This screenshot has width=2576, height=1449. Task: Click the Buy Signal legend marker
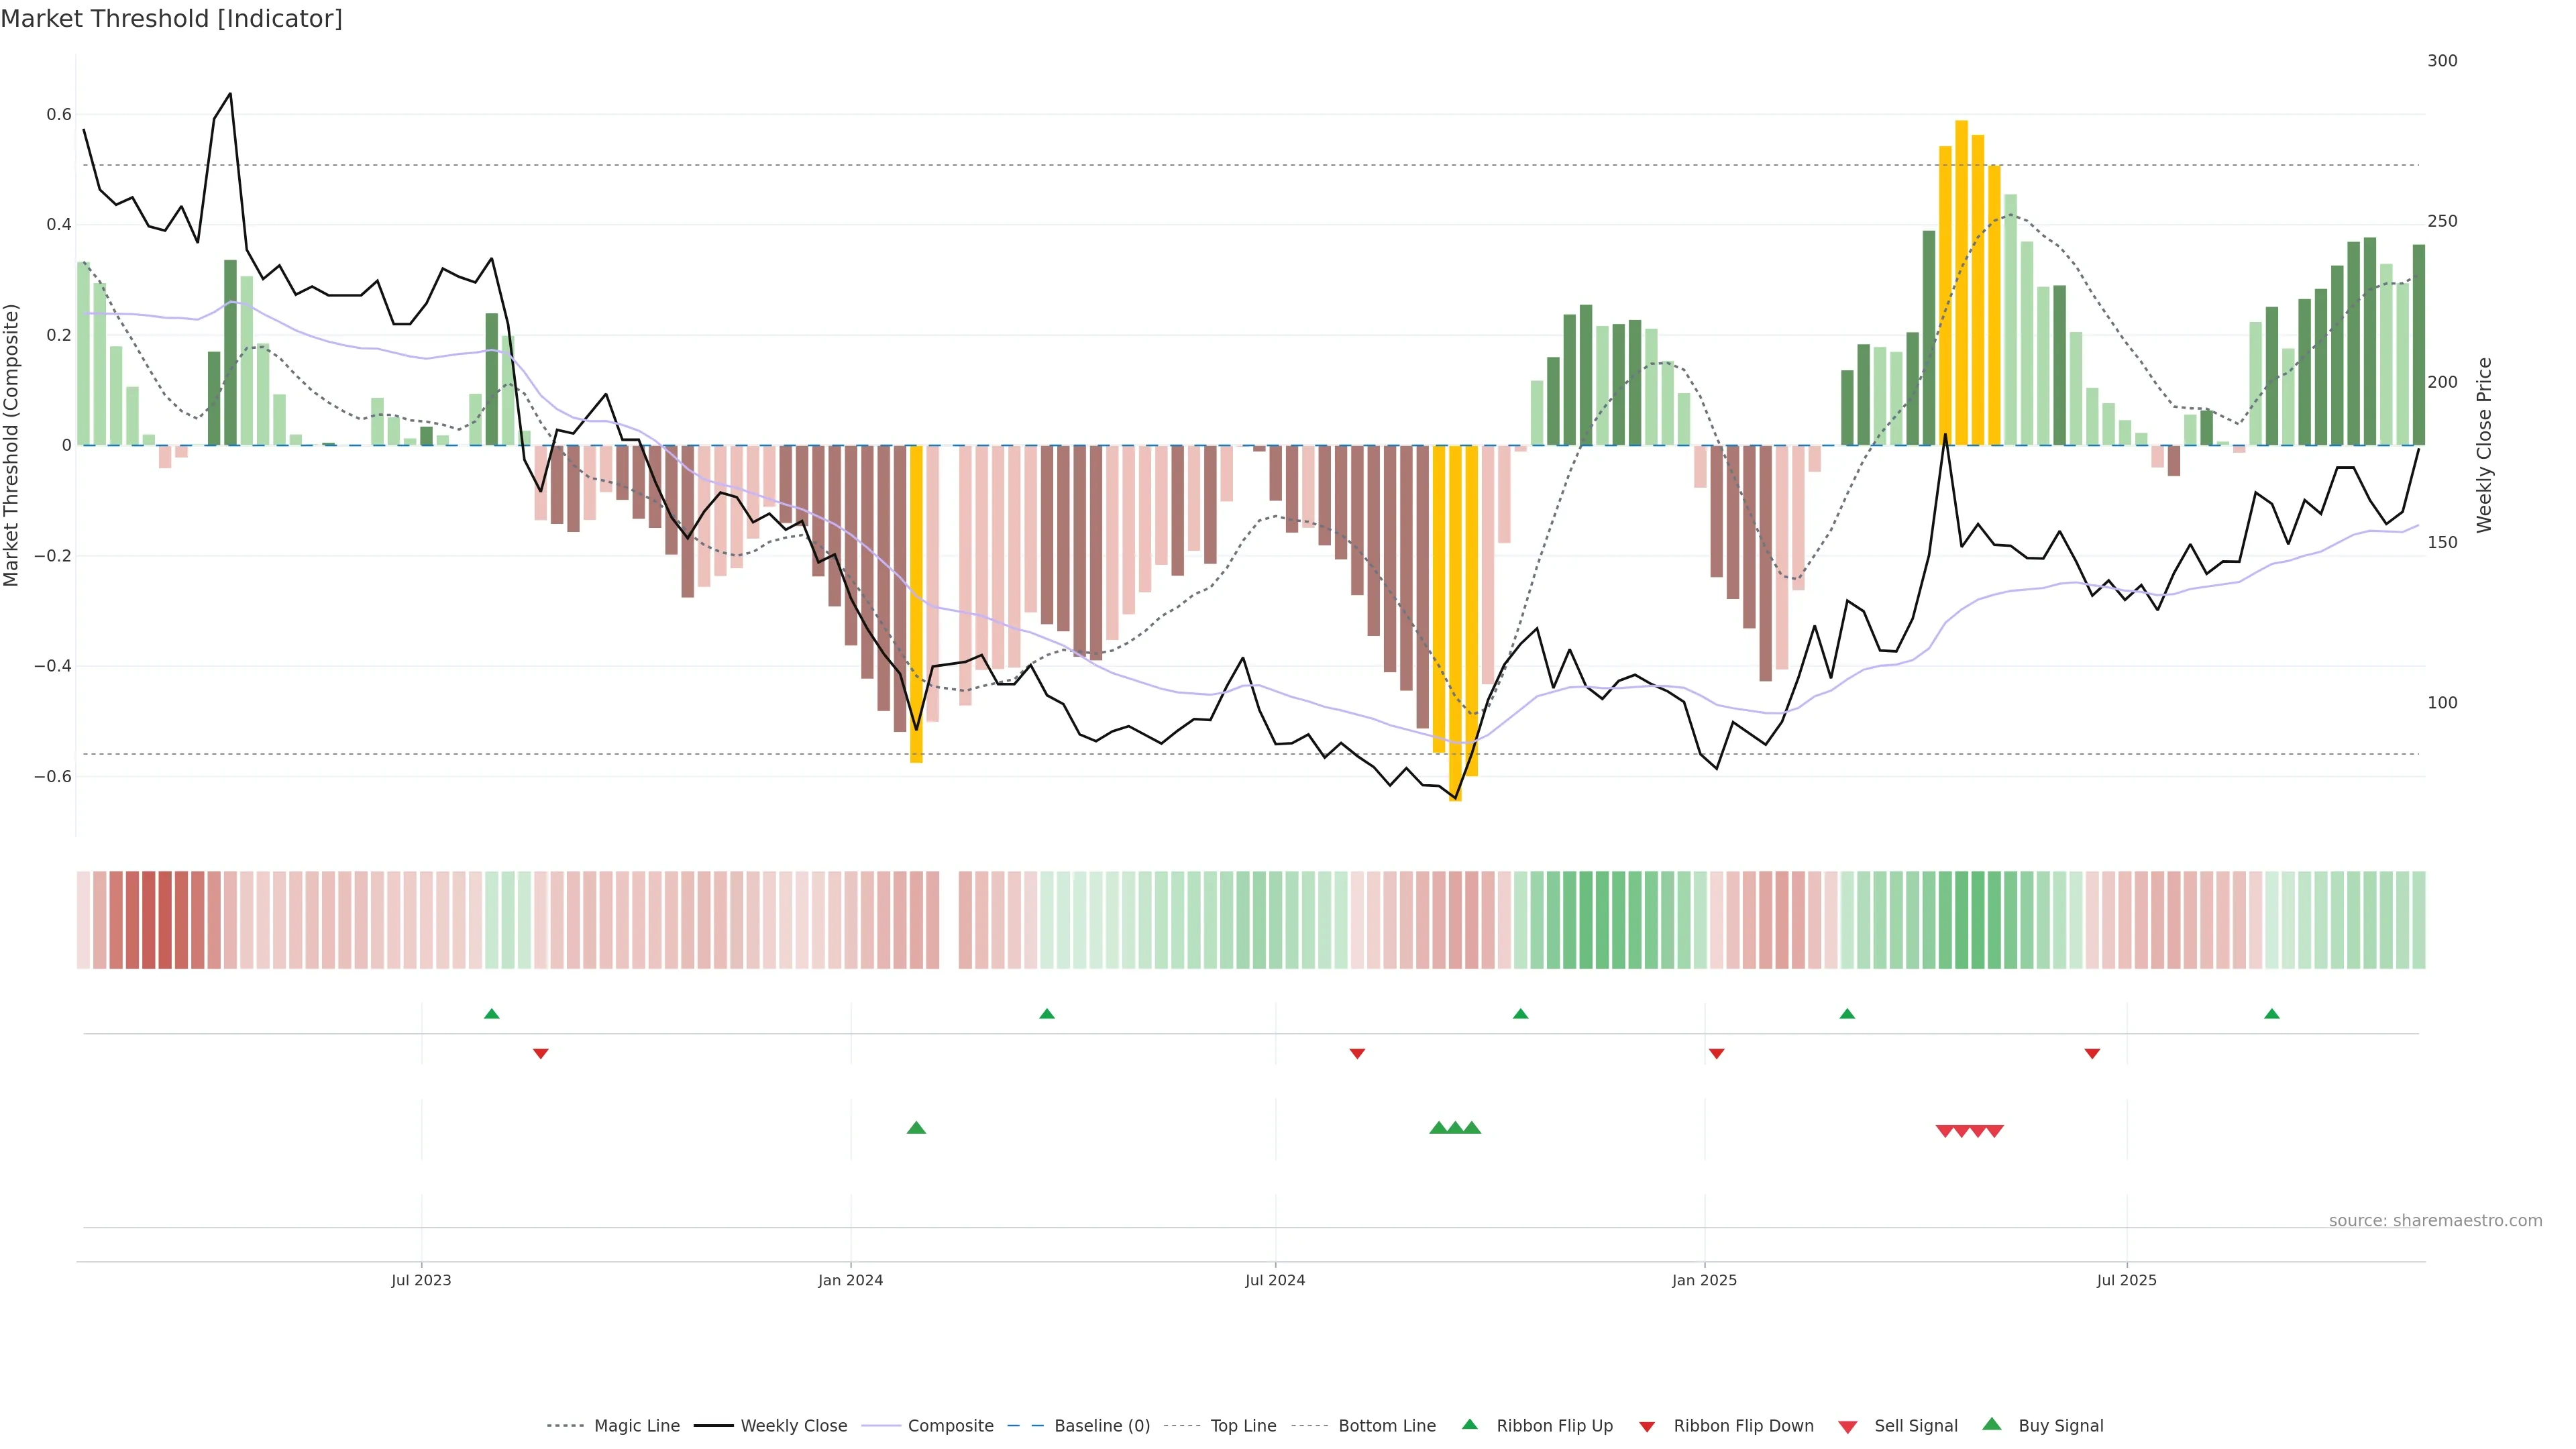pos(1991,1424)
